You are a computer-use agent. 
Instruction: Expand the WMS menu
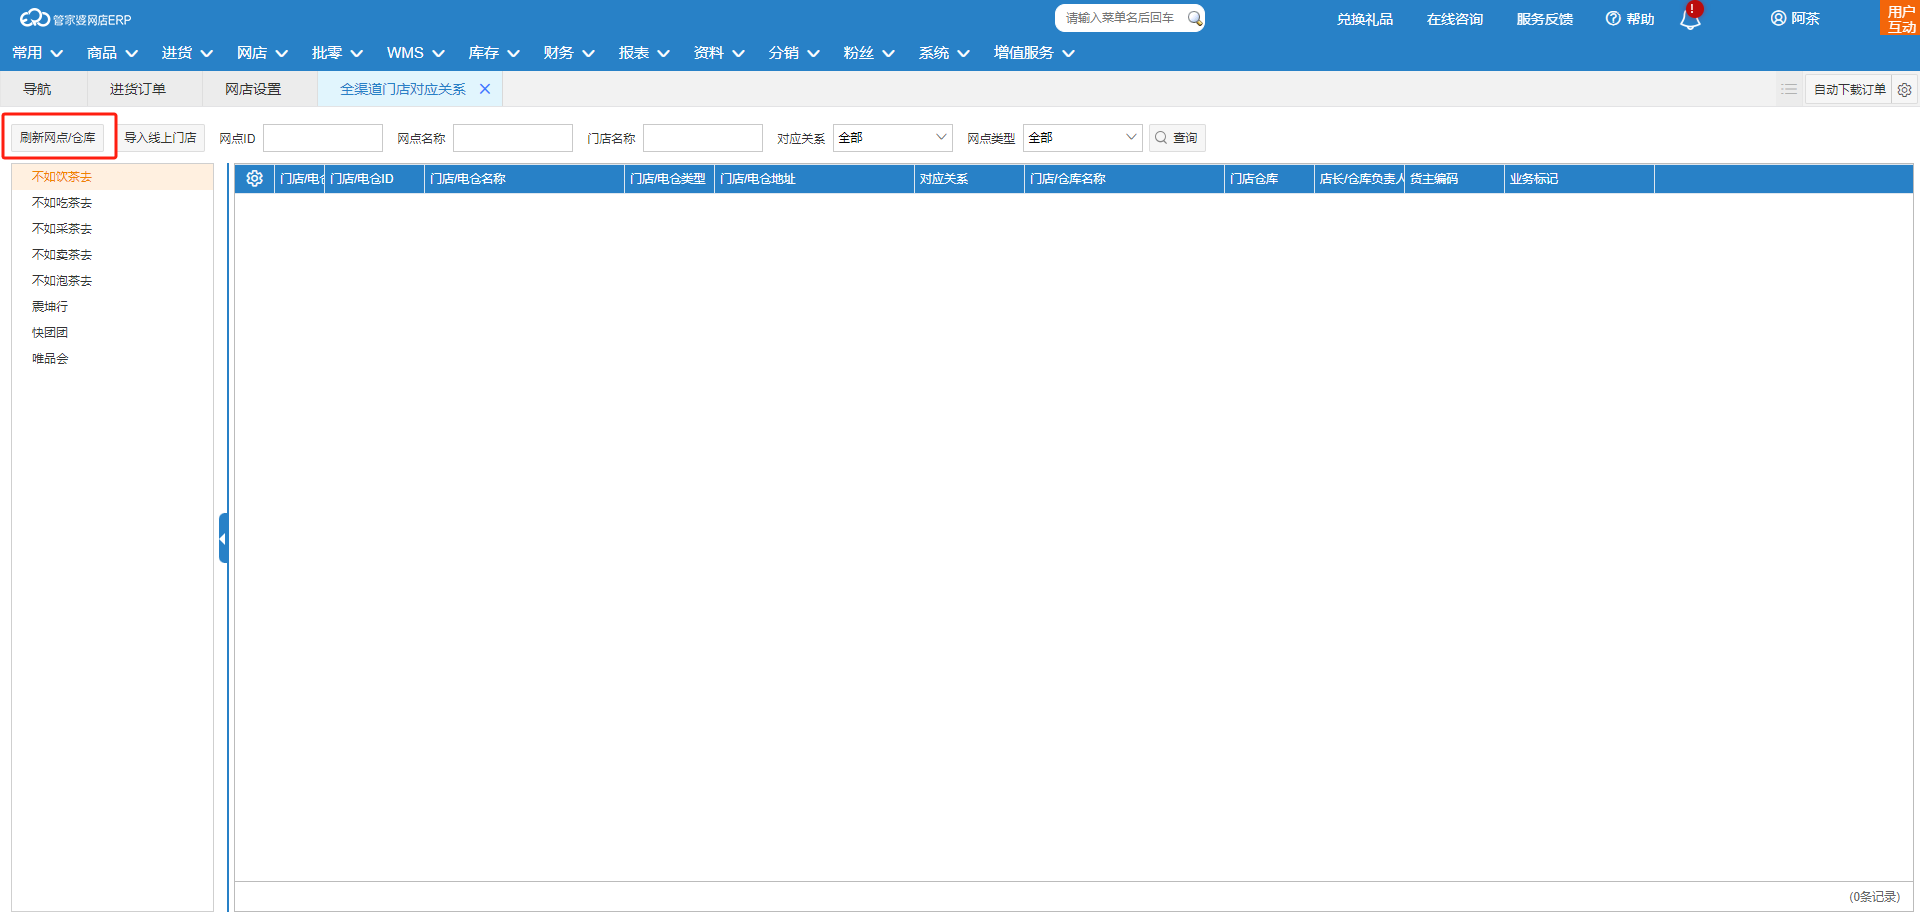point(415,53)
